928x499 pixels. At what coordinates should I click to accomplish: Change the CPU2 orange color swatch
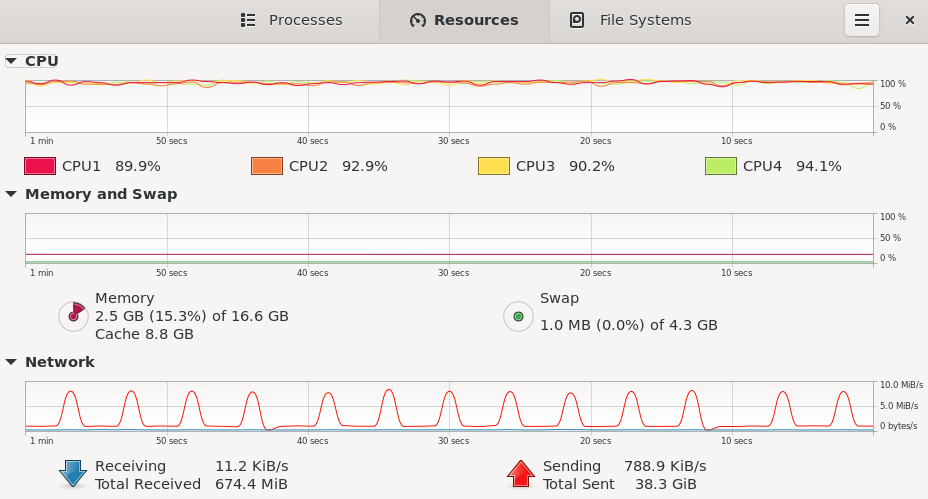[x=266, y=166]
